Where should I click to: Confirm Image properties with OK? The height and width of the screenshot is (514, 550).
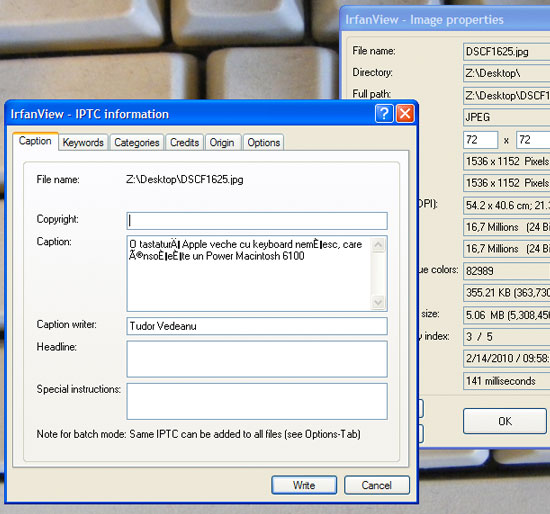[x=505, y=421]
